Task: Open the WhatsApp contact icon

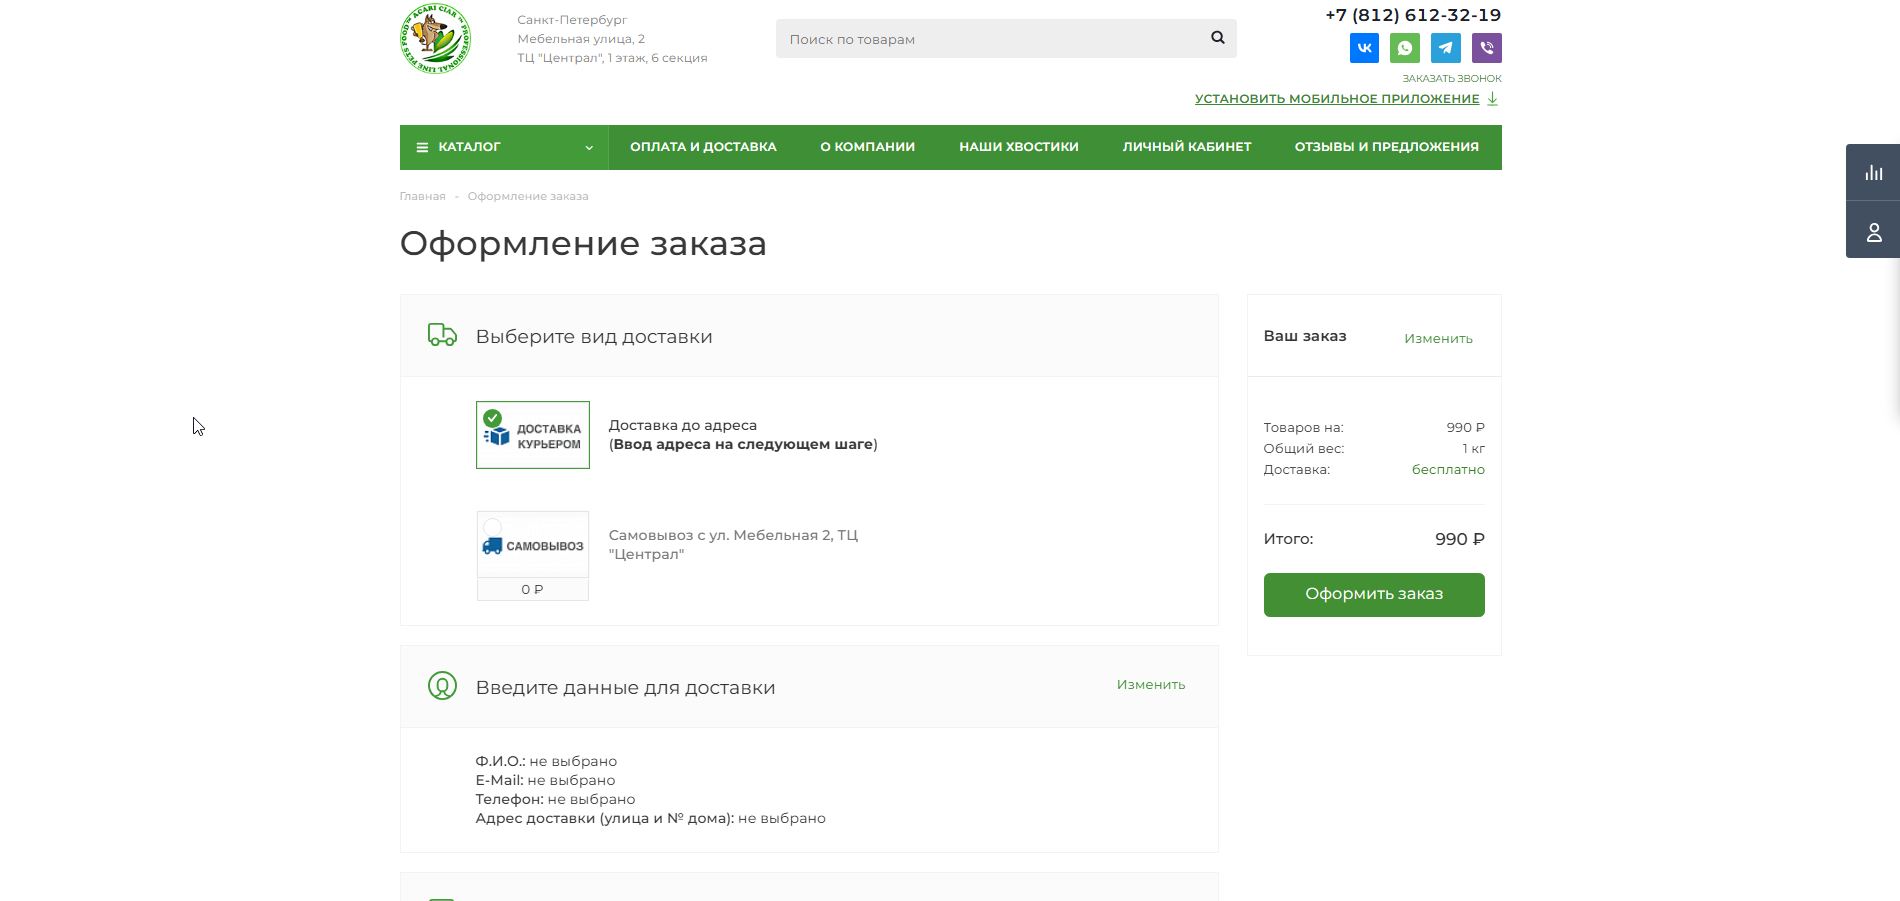Action: [1405, 48]
